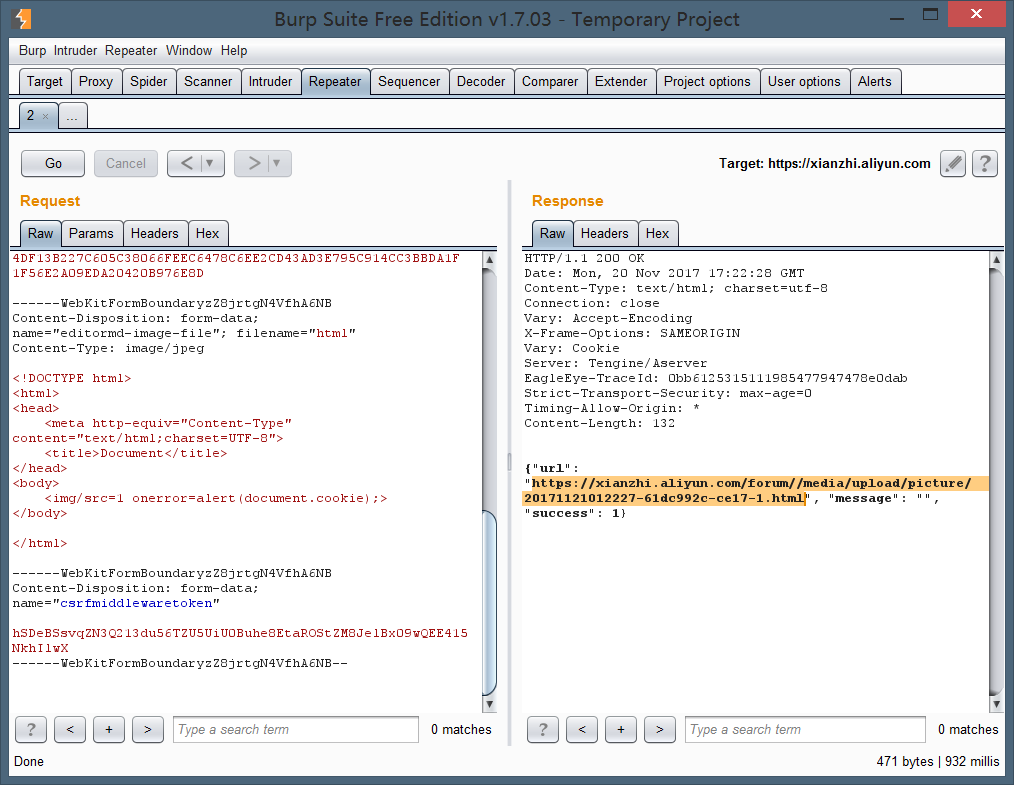Click the edit target pencil icon
The width and height of the screenshot is (1014, 785).
pyautogui.click(x=953, y=164)
